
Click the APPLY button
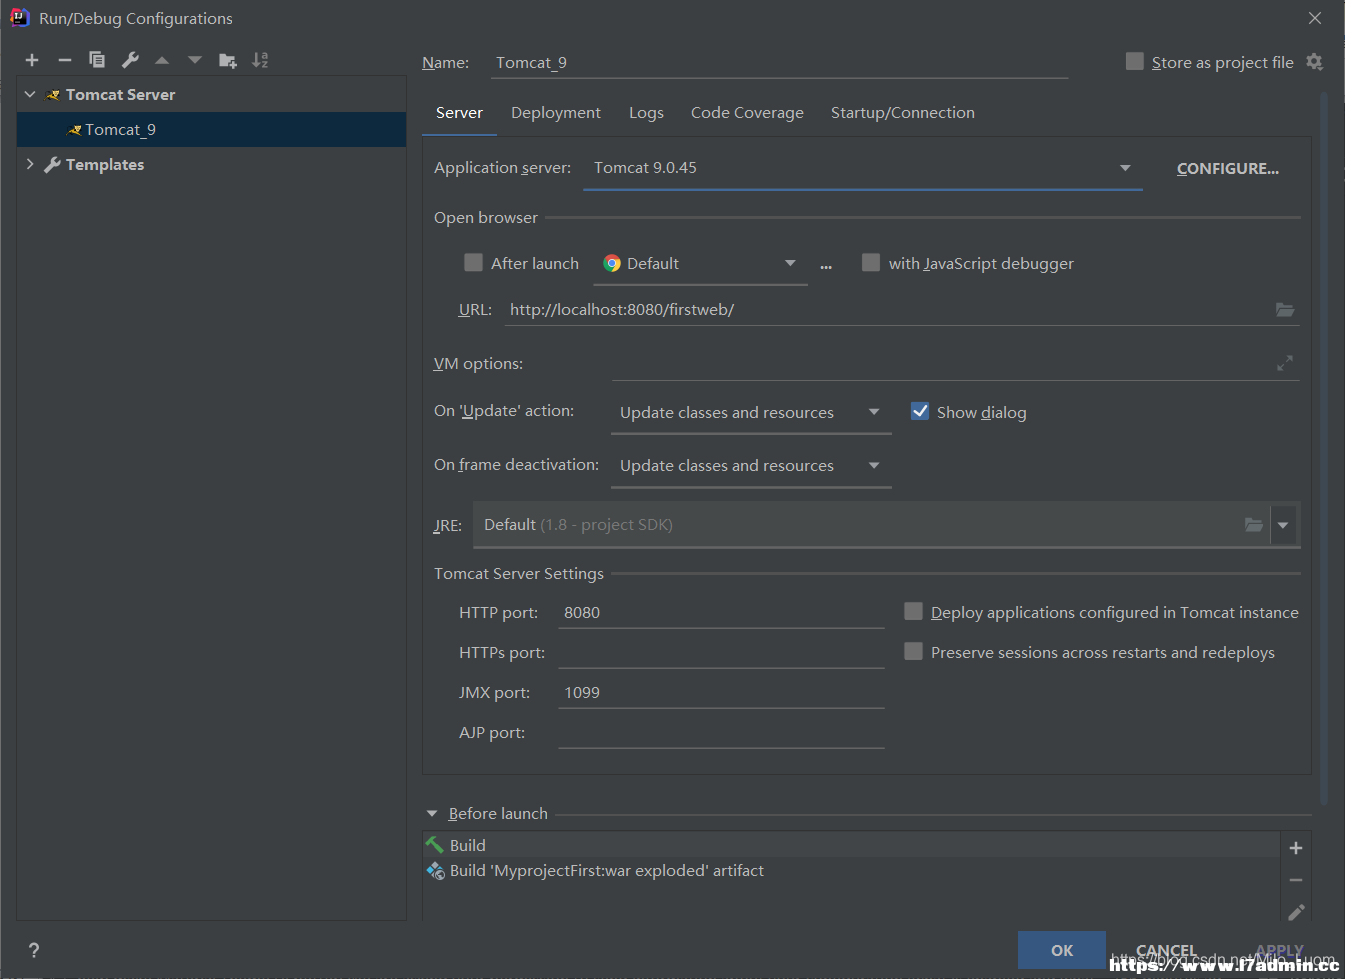(1279, 951)
